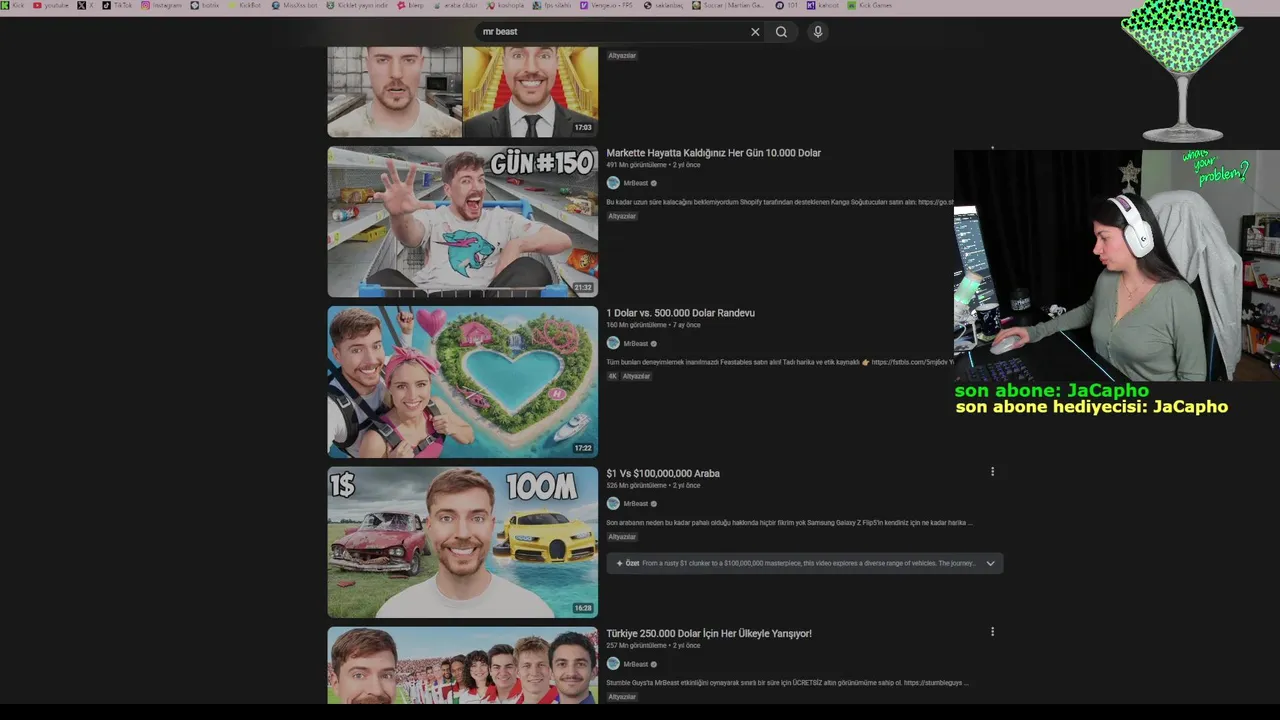The width and height of the screenshot is (1280, 720).
Task: Click Altyazılar badge under Araba video
Action: tap(622, 537)
